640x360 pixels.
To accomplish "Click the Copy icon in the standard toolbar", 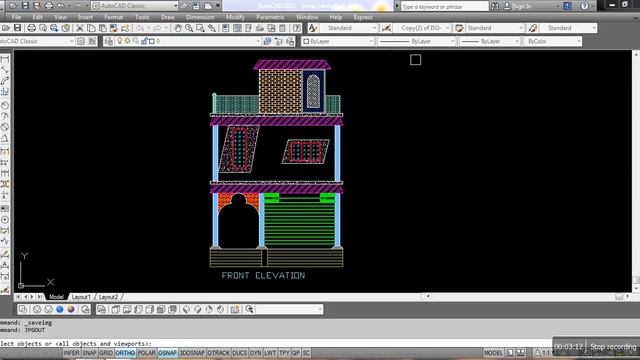I will tap(91, 28).
